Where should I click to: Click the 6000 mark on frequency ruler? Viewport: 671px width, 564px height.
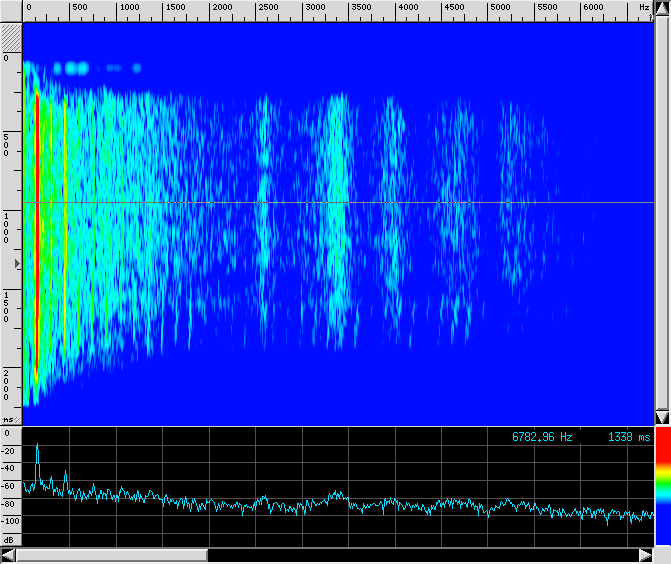593,7
